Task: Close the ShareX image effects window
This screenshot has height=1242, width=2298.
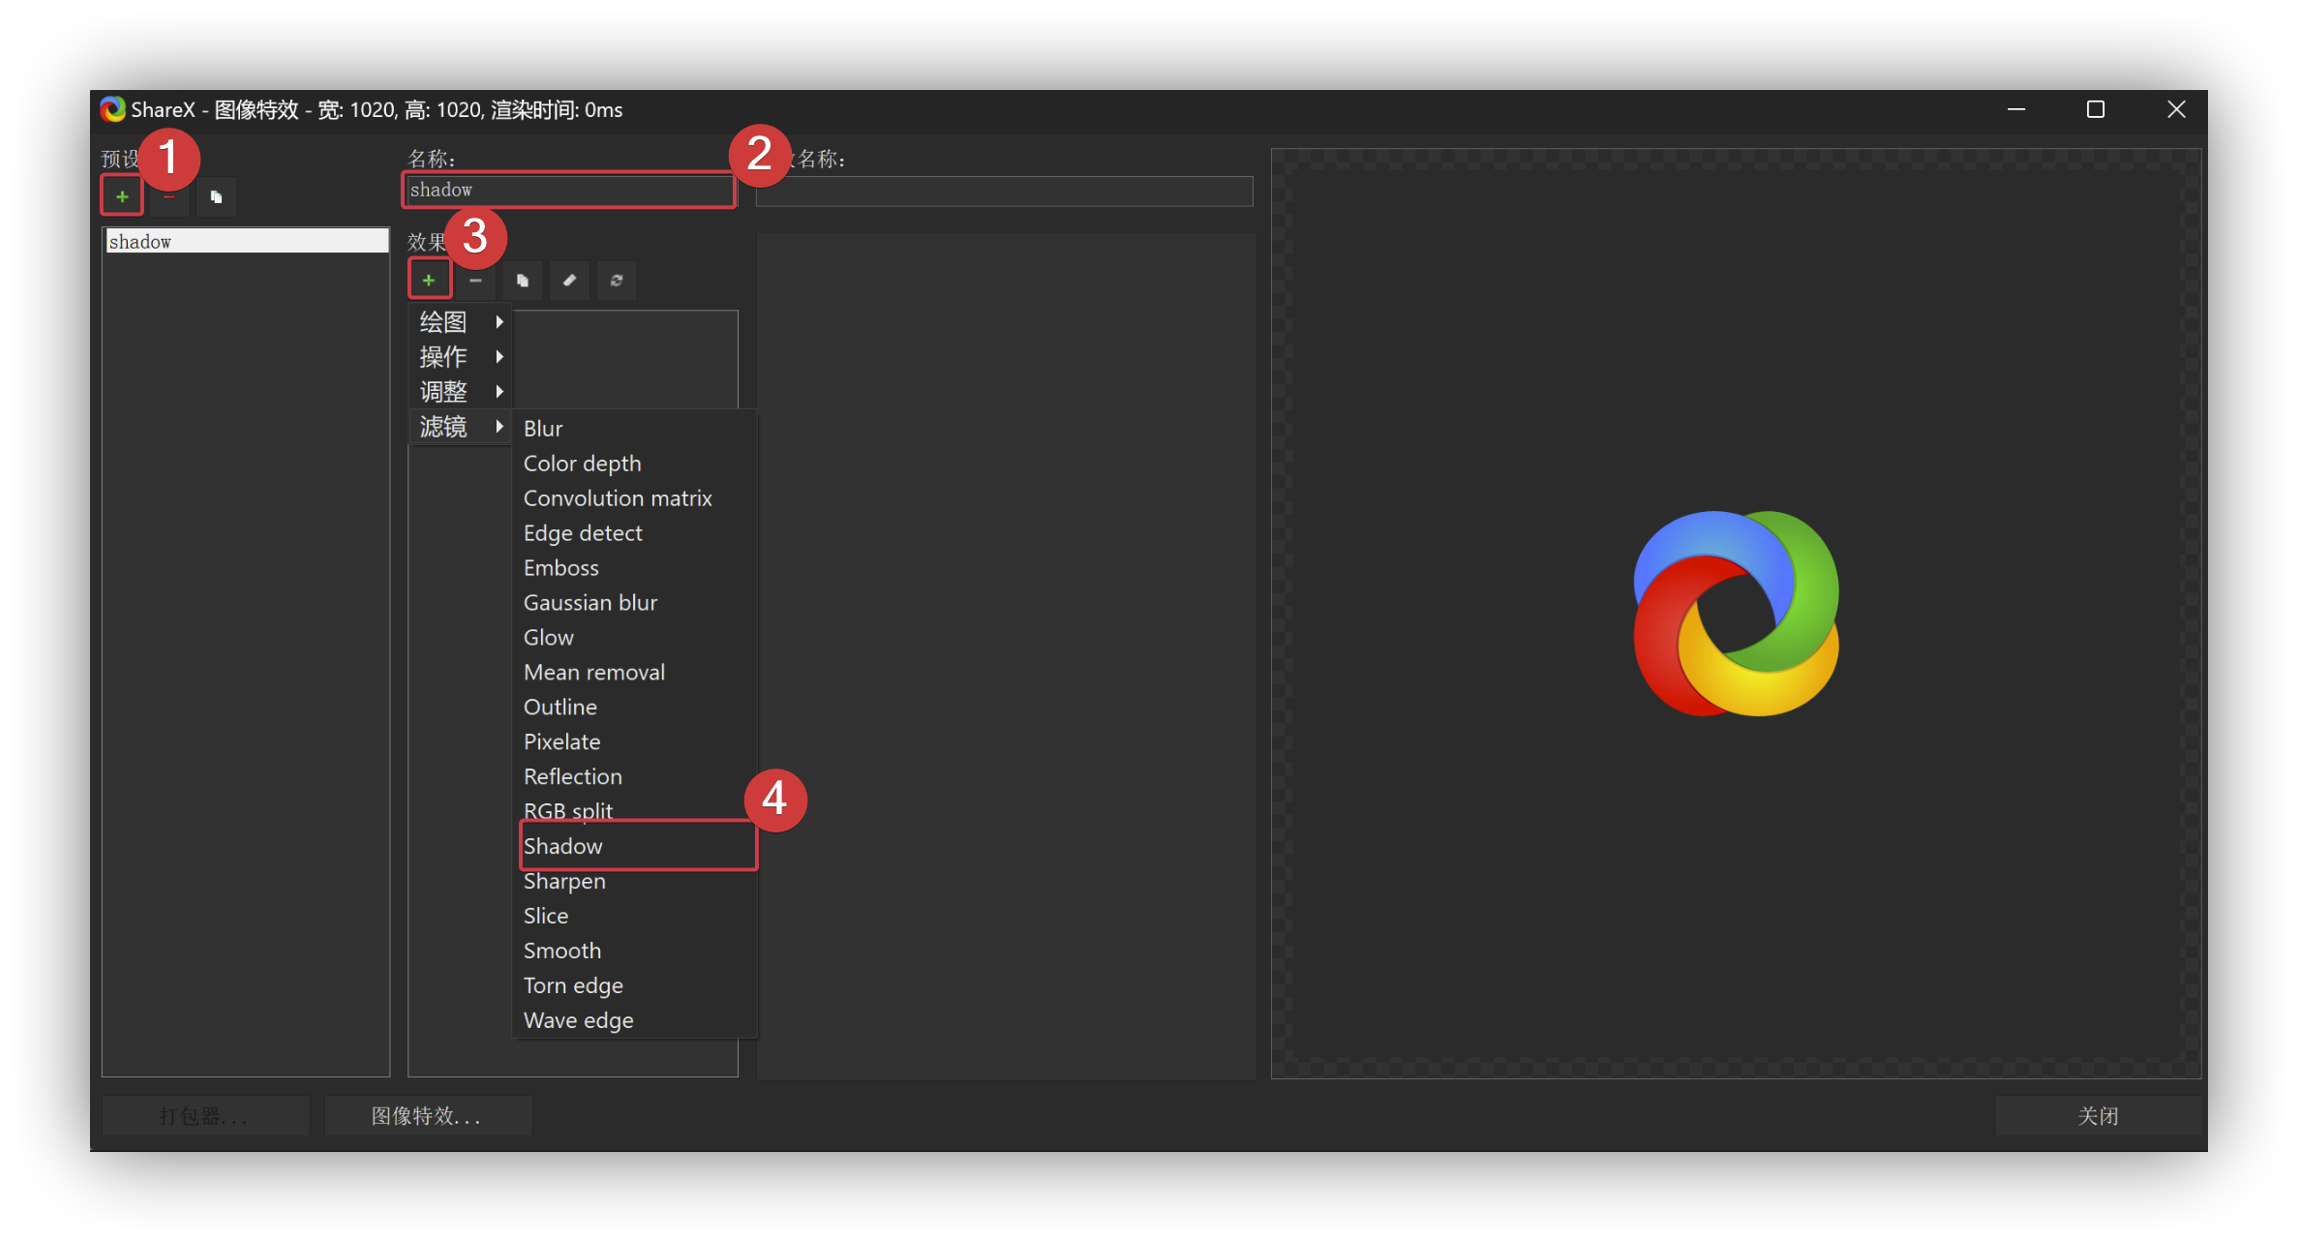Action: (x=2176, y=109)
